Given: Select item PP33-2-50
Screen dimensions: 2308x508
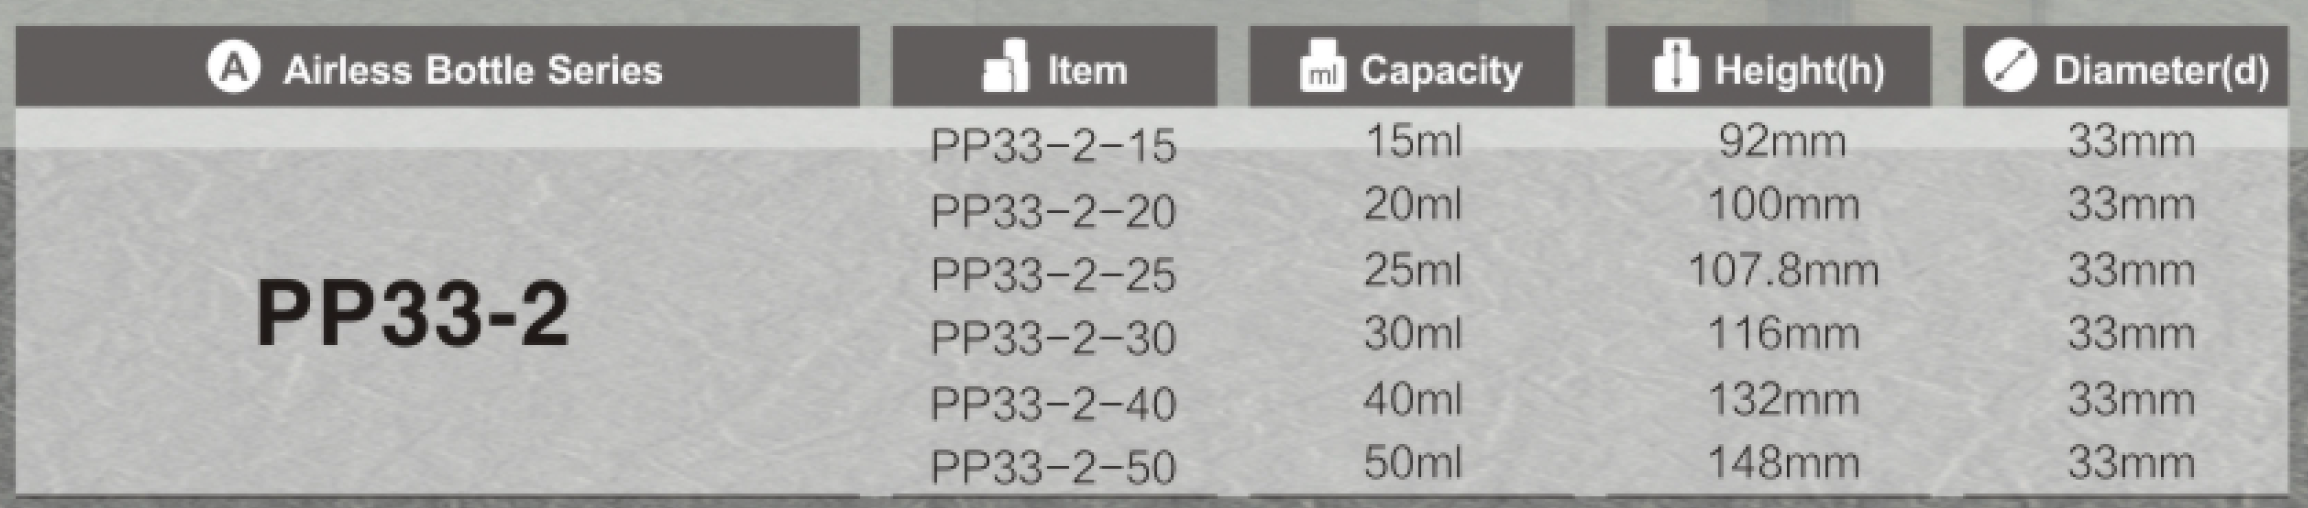Looking at the screenshot, I should coord(1053,467).
